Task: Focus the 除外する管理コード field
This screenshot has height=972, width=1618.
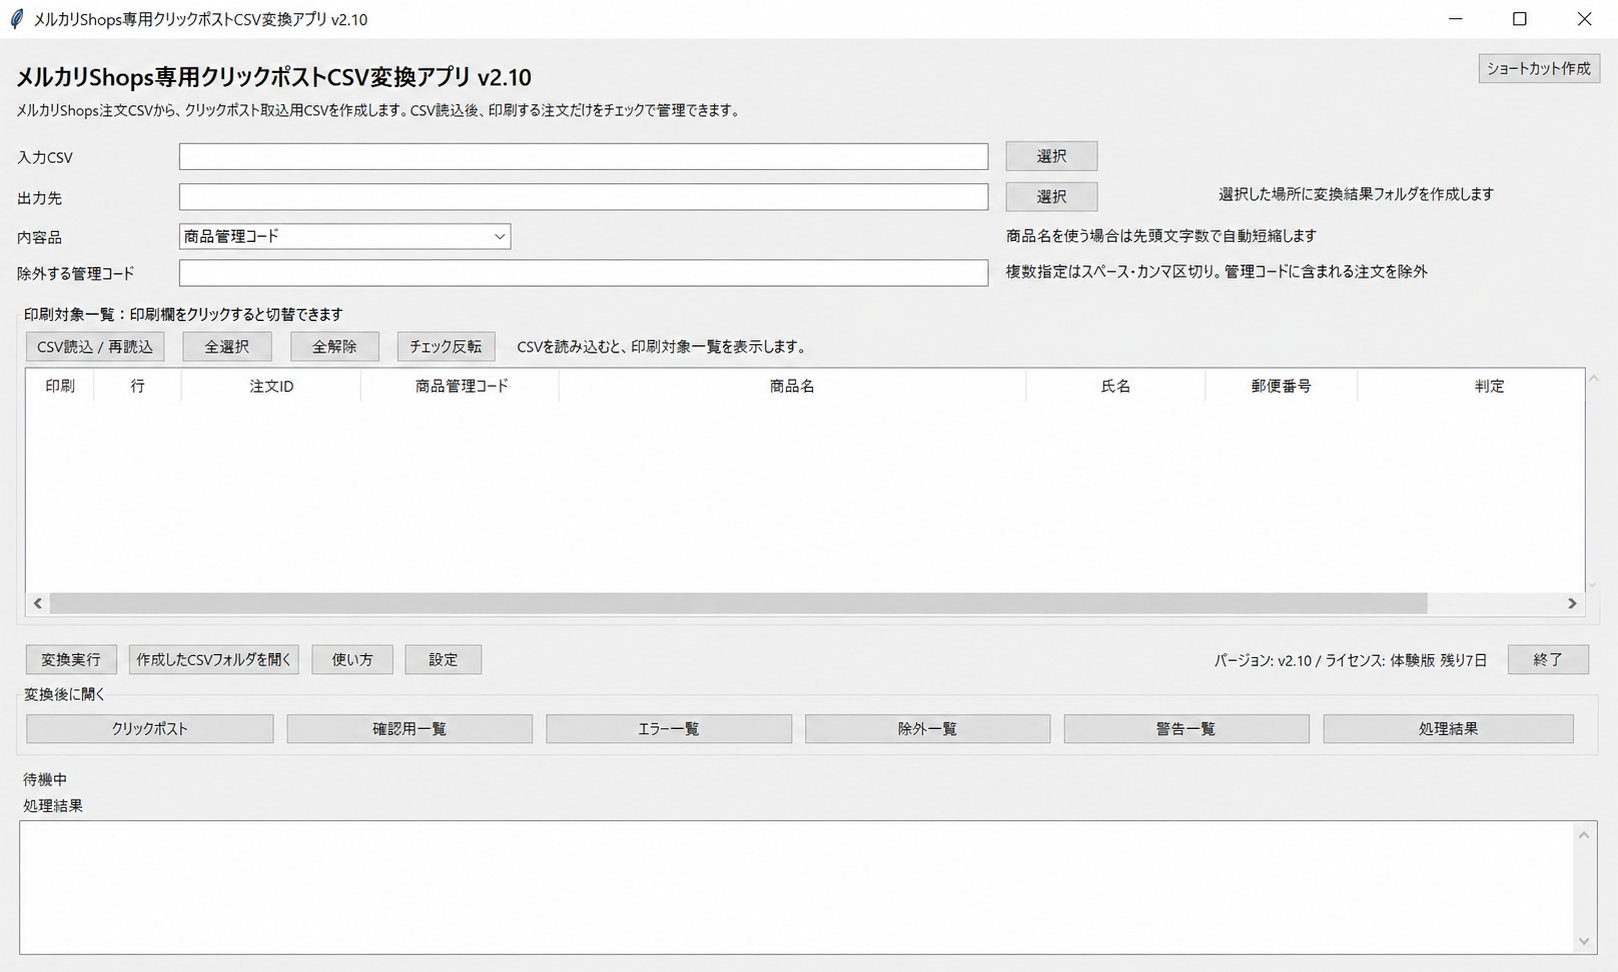Action: (x=583, y=273)
